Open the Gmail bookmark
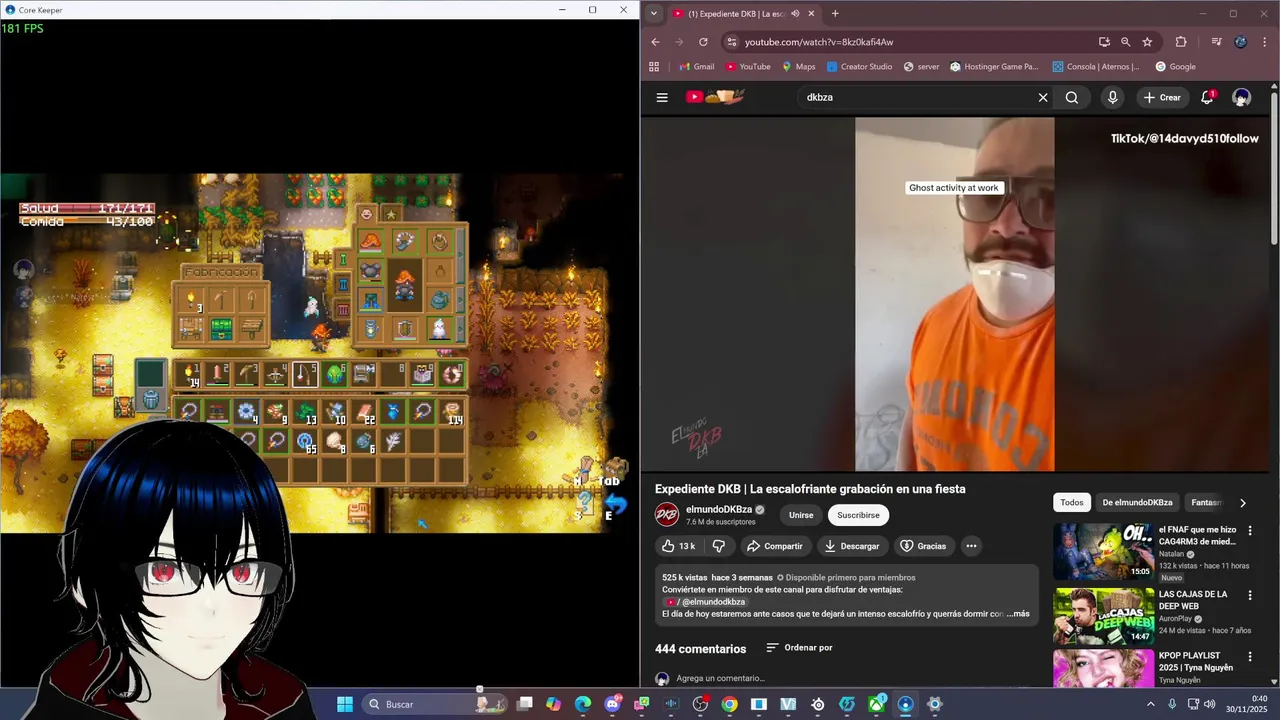 click(x=697, y=67)
